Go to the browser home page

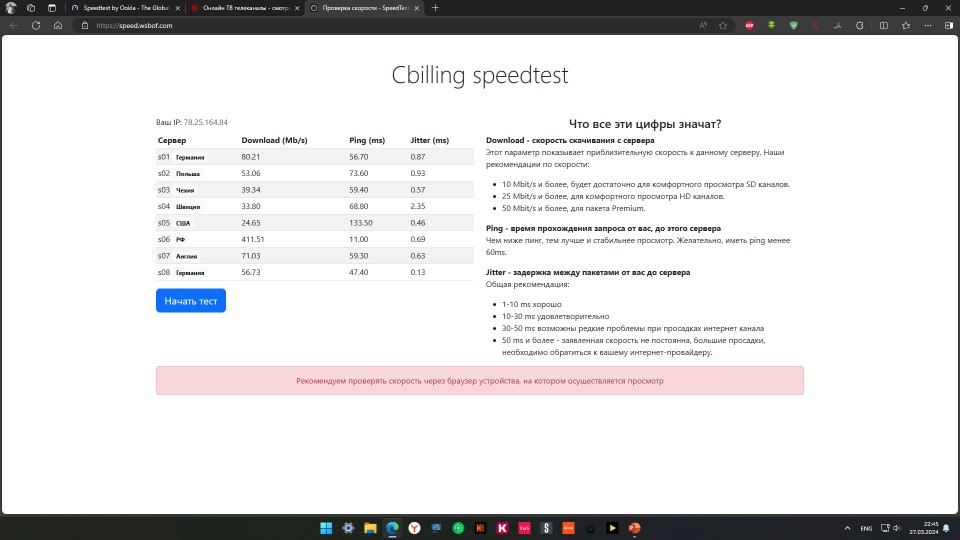click(58, 26)
